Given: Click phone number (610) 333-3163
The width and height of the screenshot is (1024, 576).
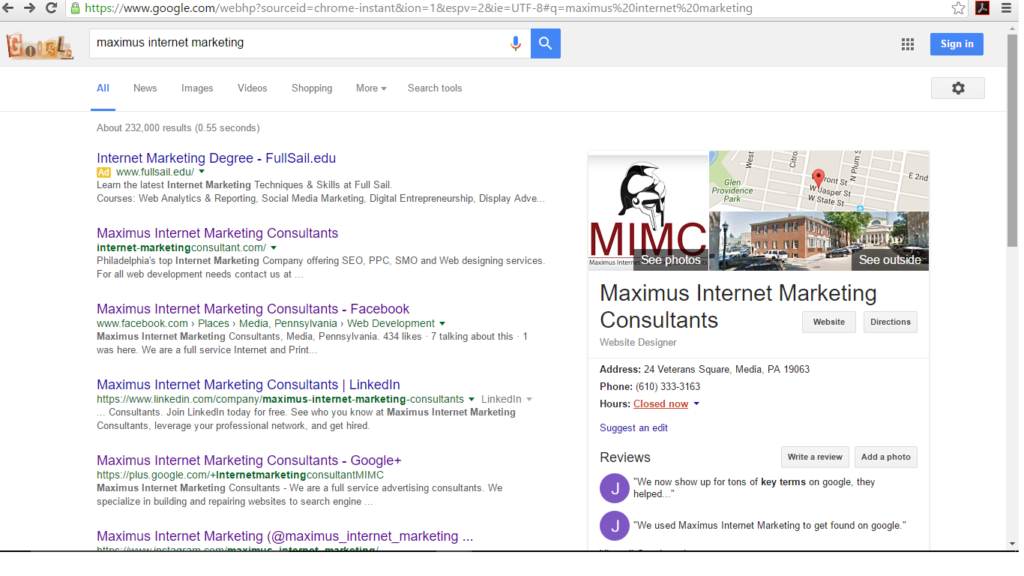Looking at the screenshot, I should (667, 387).
